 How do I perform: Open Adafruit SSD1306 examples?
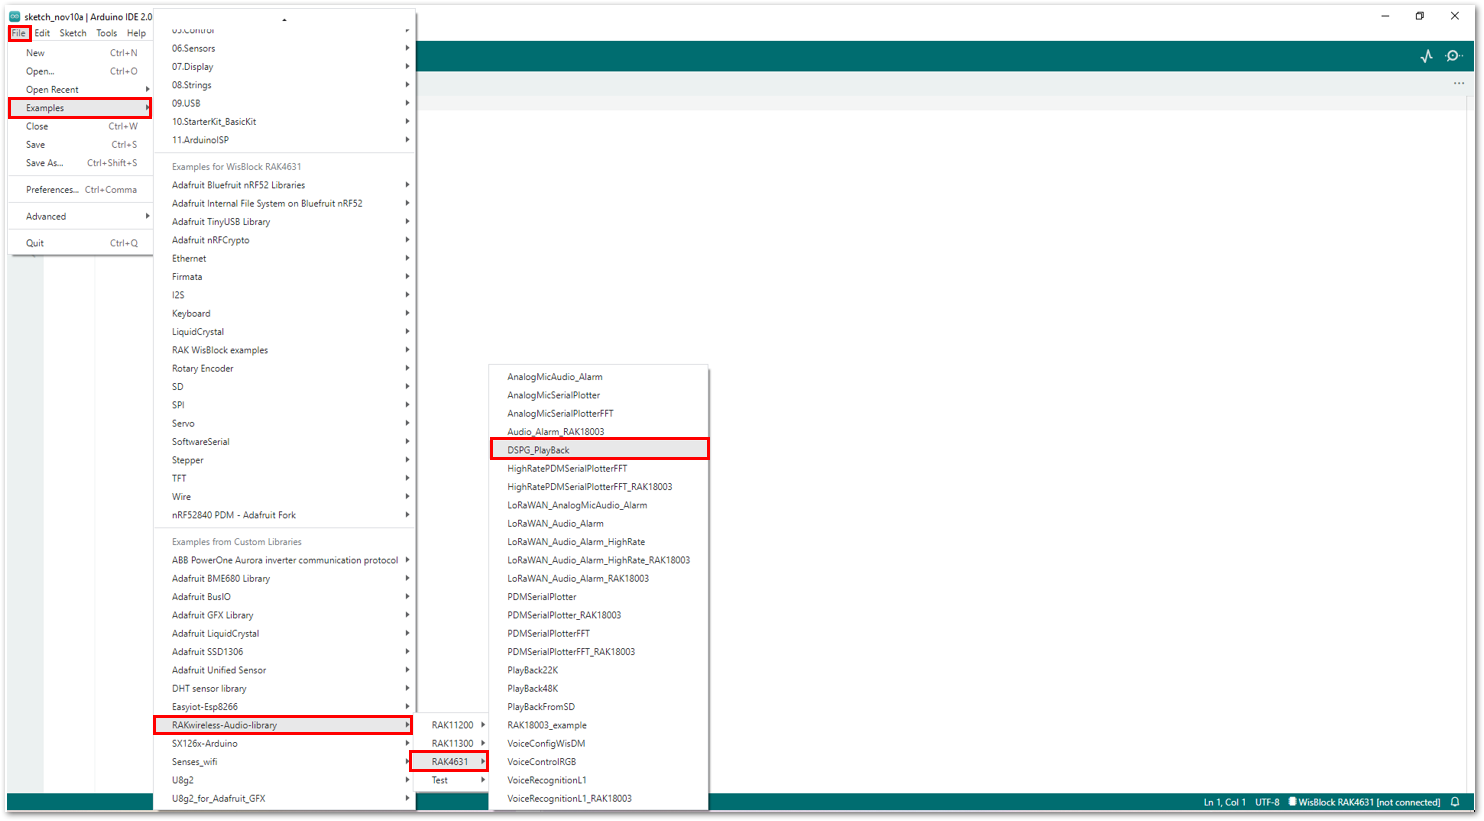pos(285,652)
